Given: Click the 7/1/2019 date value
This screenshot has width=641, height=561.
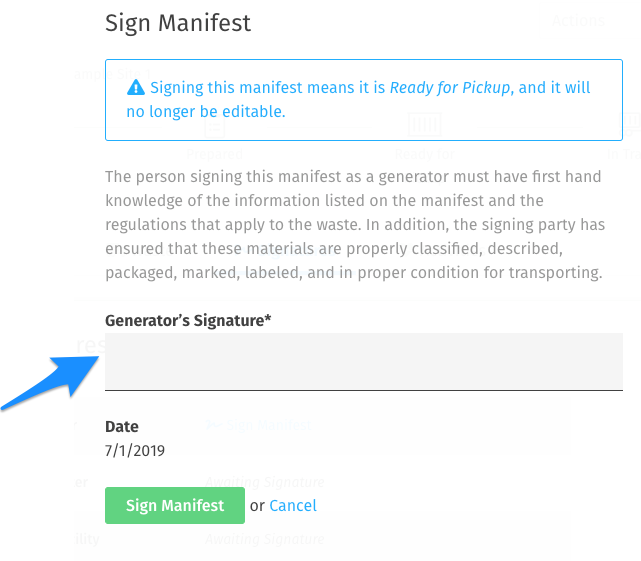Looking at the screenshot, I should (135, 451).
